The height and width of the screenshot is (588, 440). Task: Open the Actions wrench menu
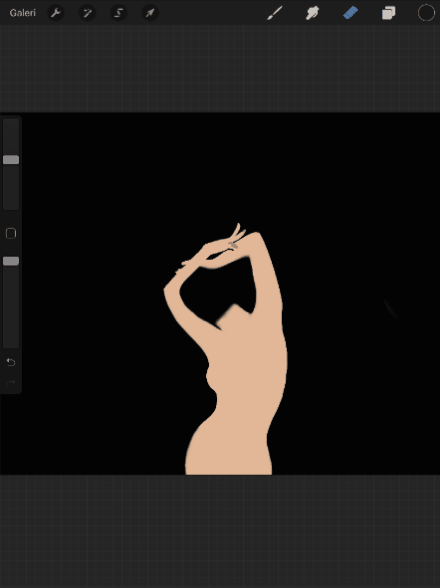click(x=56, y=13)
